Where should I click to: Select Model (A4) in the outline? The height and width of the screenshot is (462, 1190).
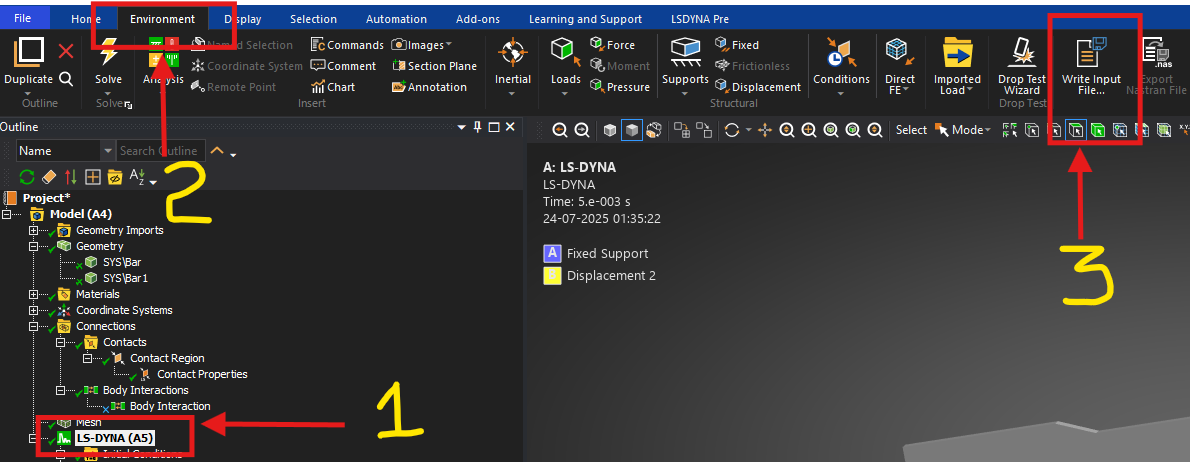click(80, 214)
